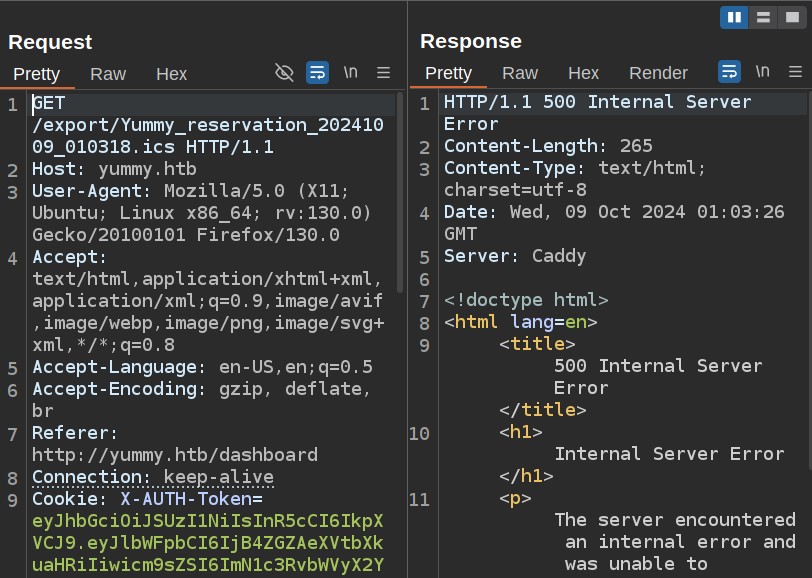The image size is (812, 578).
Task: Show \n non-printable characters in Response panel
Action: pyautogui.click(x=762, y=72)
